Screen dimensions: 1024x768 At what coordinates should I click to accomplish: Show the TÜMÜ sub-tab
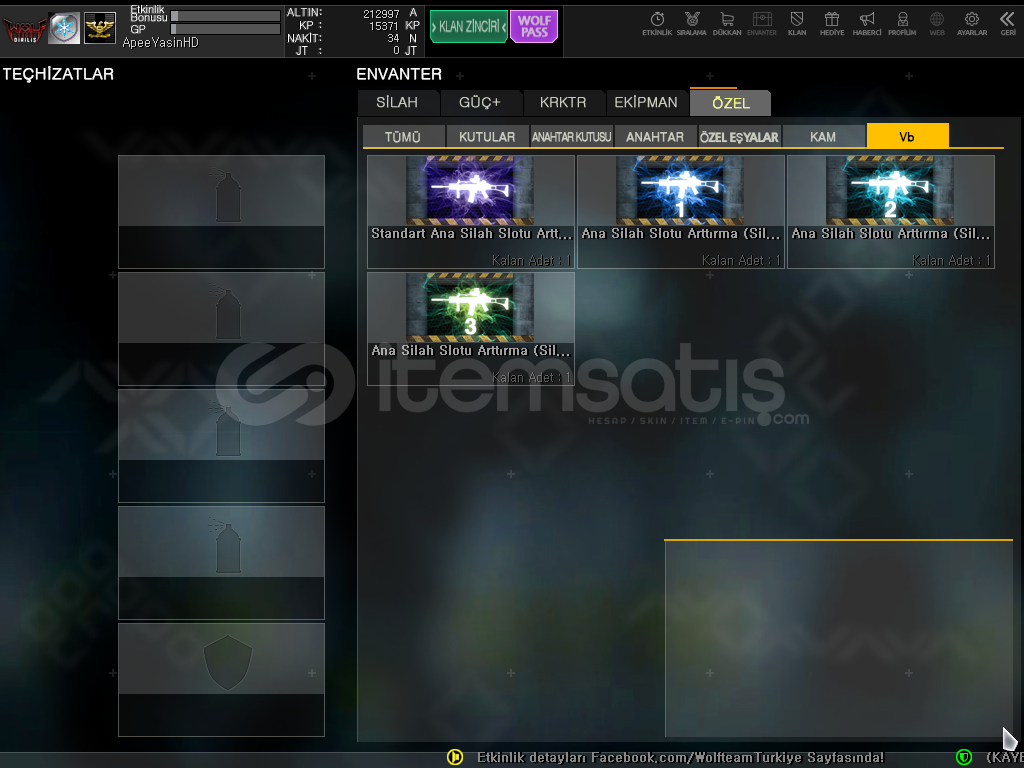[403, 136]
